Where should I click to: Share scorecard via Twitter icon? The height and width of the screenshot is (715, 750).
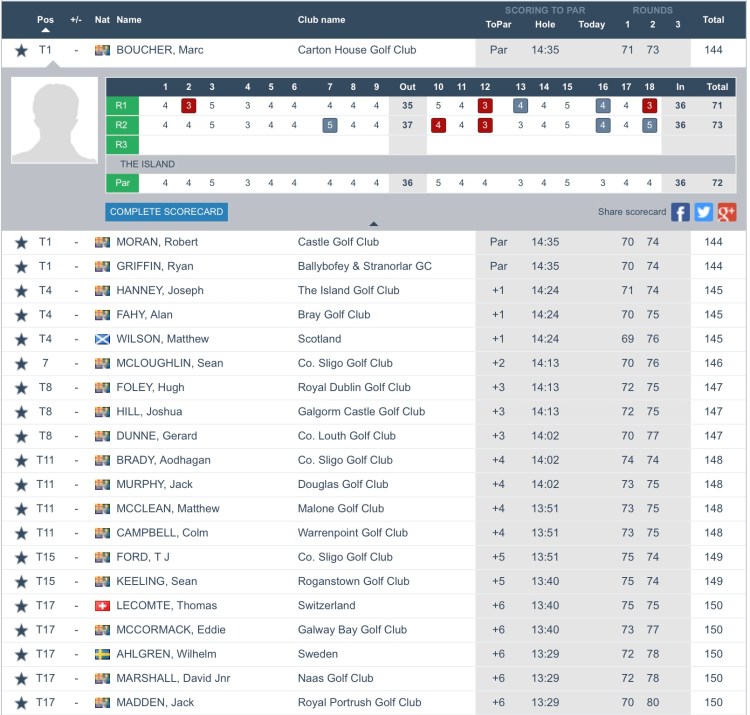click(704, 212)
